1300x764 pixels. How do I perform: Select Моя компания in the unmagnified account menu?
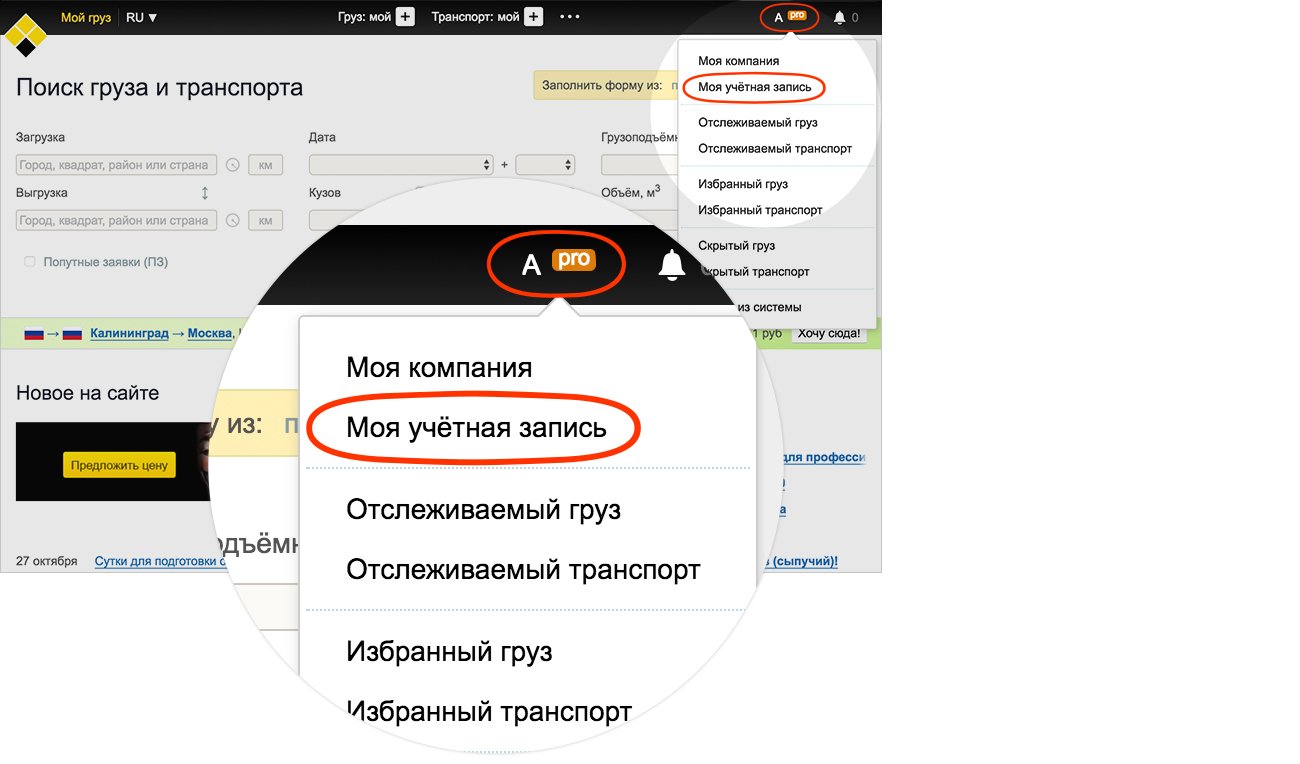click(x=738, y=61)
